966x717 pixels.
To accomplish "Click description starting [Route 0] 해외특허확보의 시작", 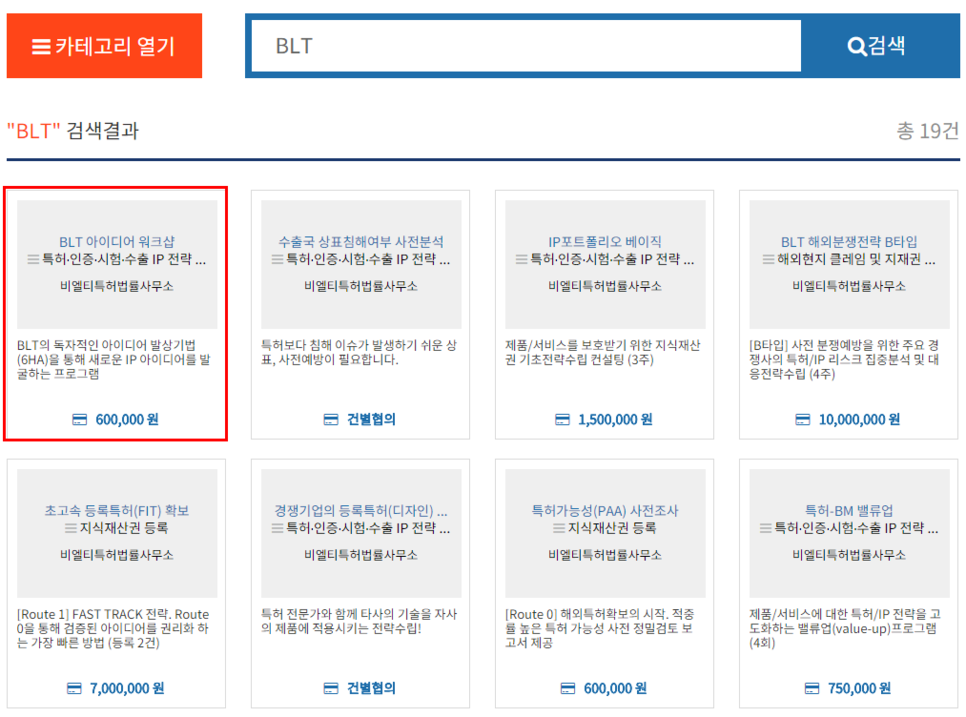I will tap(599, 628).
